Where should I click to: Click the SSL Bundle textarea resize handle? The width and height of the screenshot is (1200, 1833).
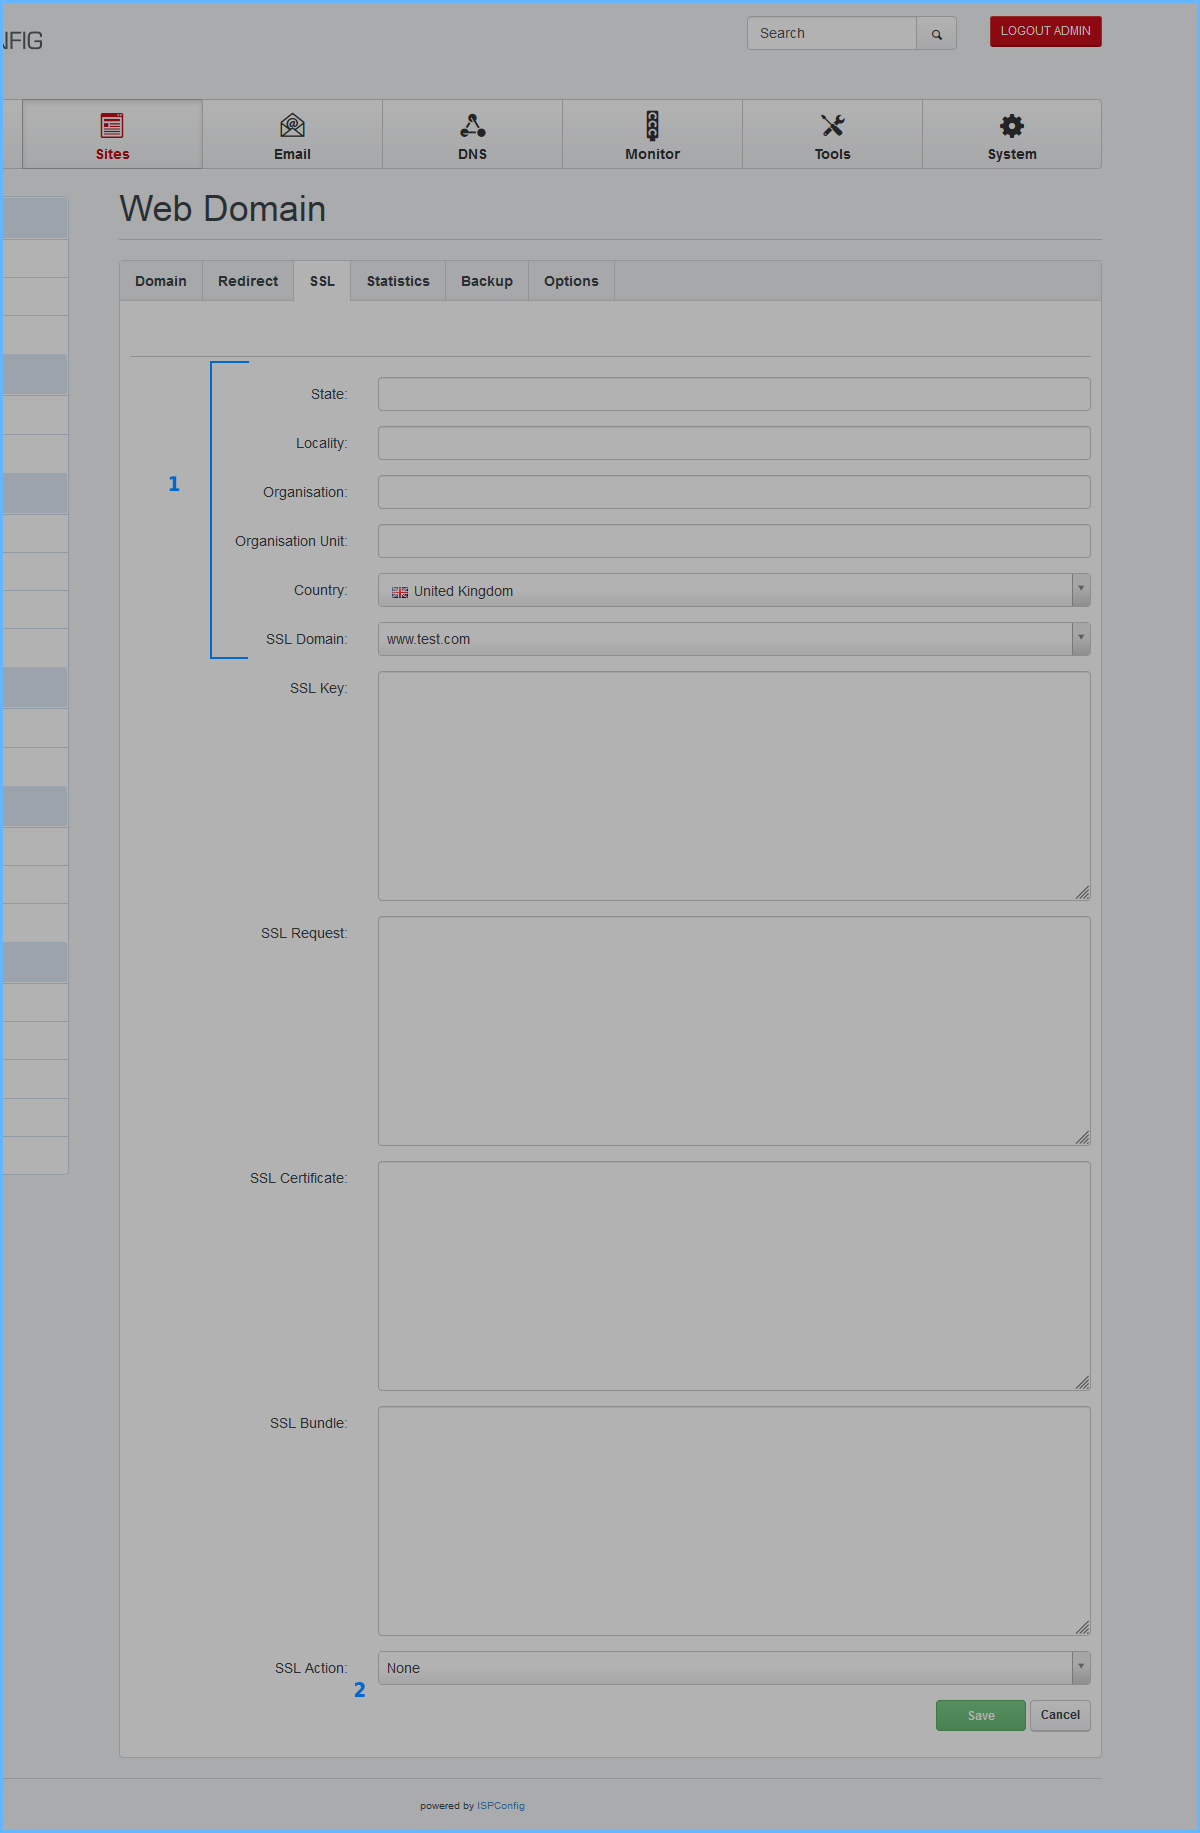(1083, 1628)
